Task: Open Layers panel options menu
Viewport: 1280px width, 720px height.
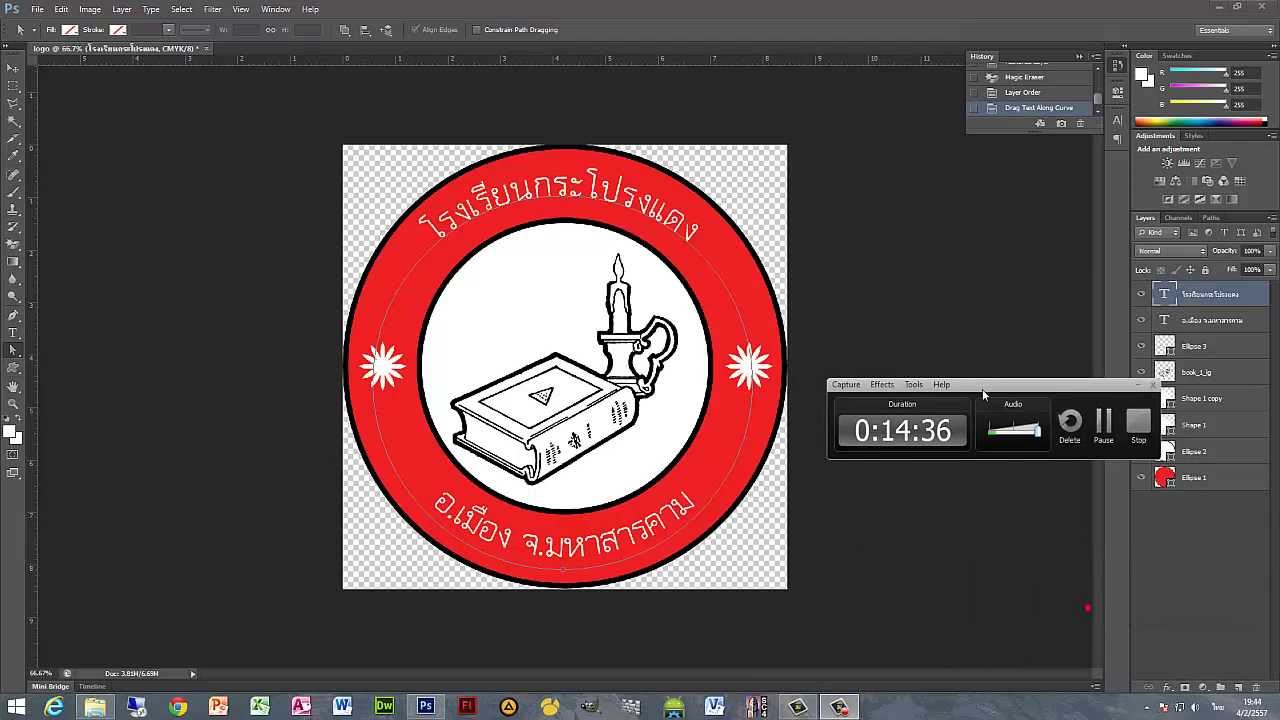Action: coord(1271,218)
